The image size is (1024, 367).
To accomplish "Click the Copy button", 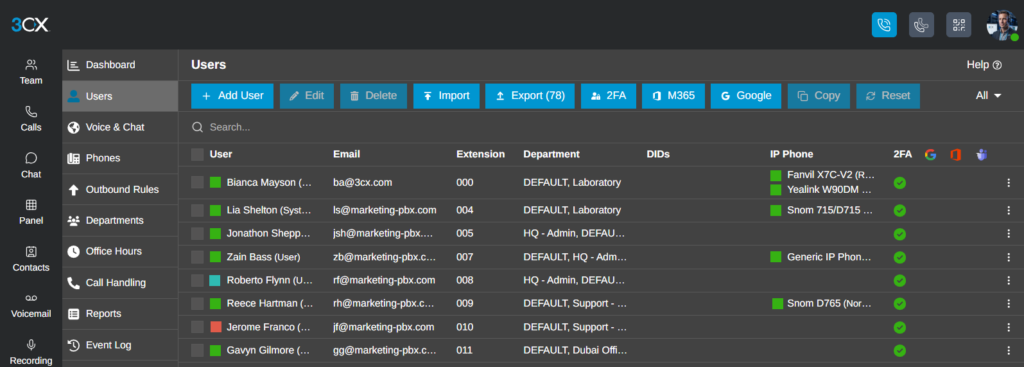I will pos(819,96).
